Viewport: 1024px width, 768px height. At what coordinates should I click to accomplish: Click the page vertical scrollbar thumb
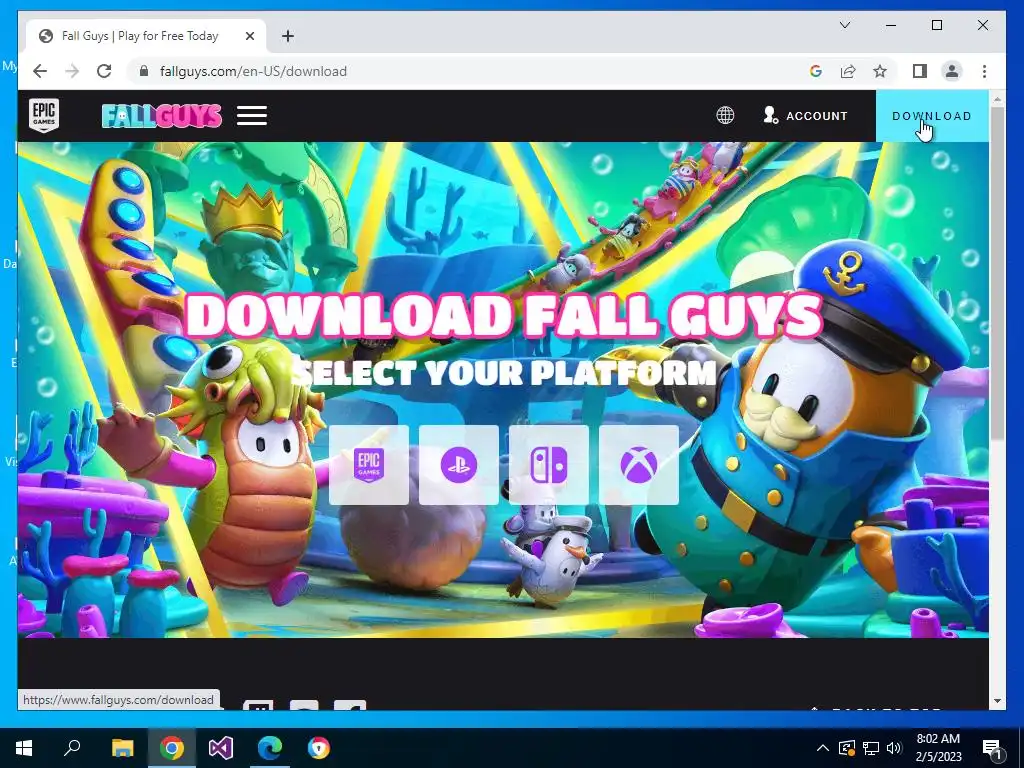click(997, 273)
